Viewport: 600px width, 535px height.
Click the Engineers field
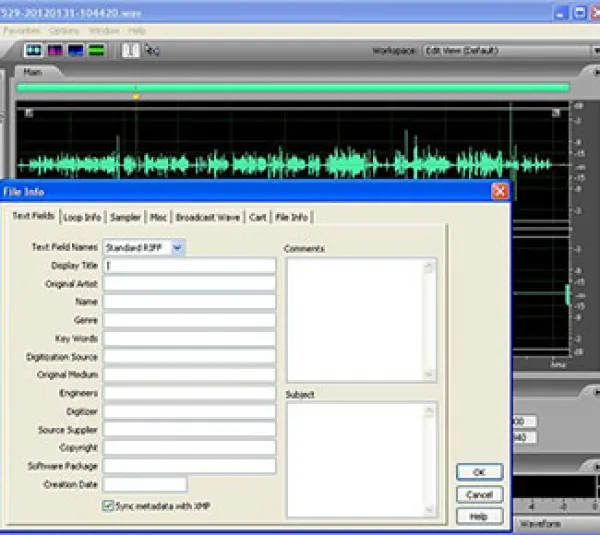(189, 393)
